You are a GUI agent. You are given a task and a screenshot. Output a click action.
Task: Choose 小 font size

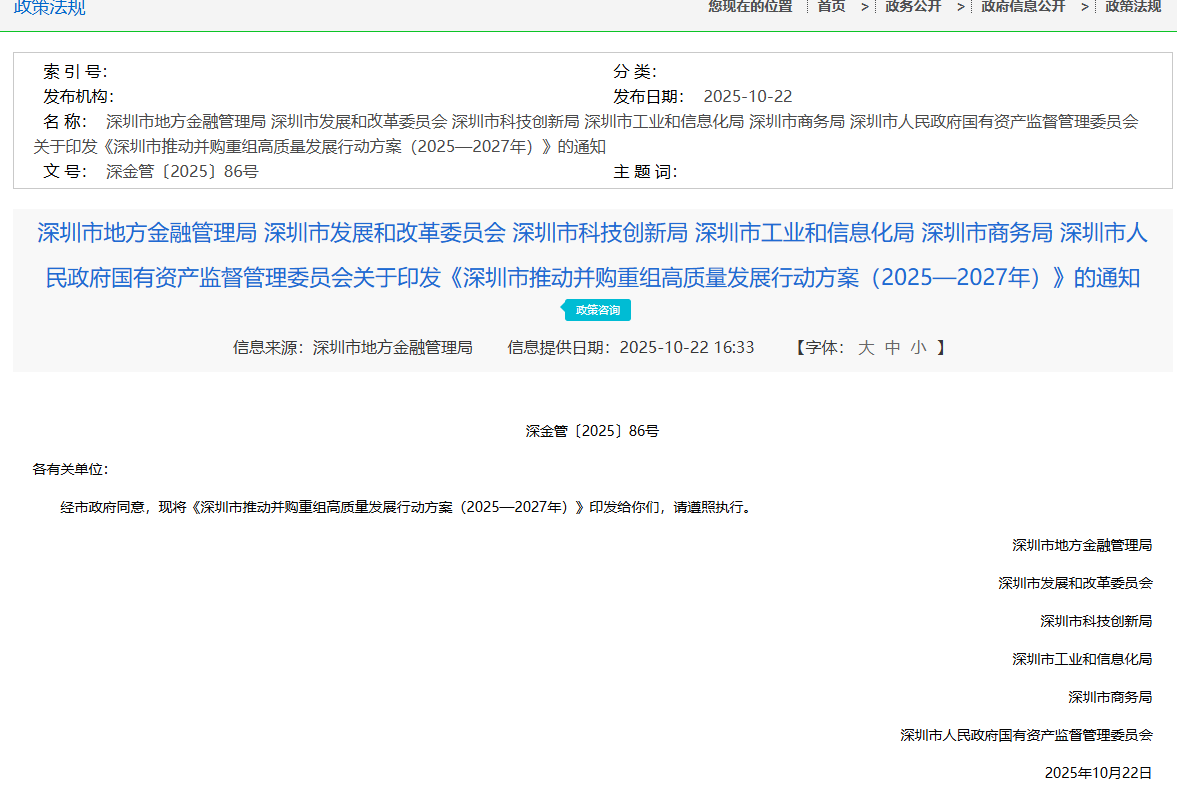click(918, 348)
